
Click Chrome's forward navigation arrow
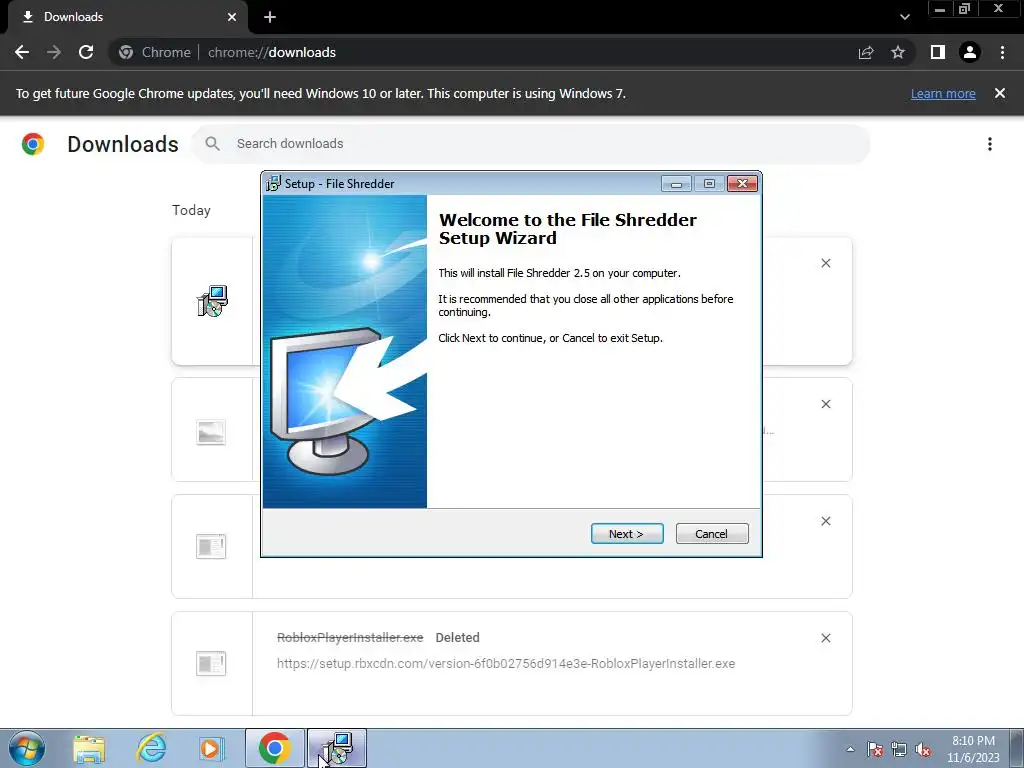tap(54, 52)
